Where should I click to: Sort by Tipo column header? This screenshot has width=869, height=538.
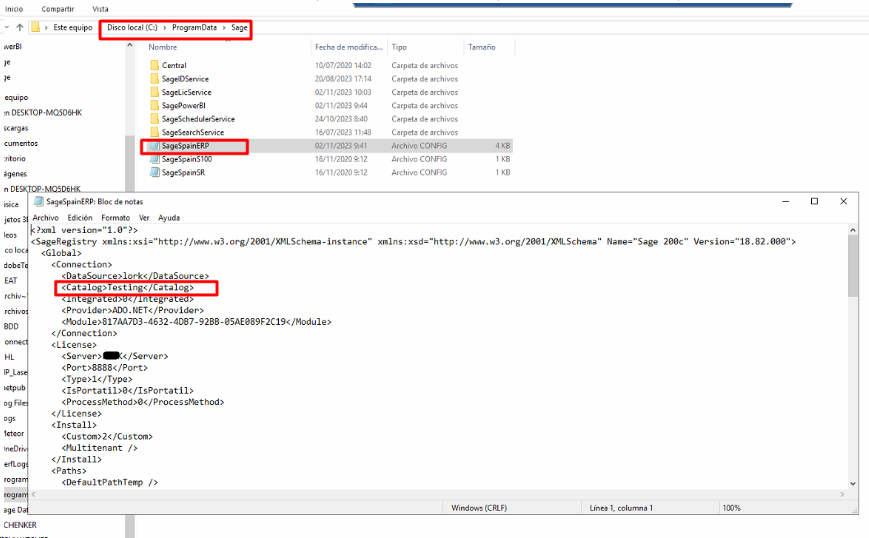coord(399,47)
